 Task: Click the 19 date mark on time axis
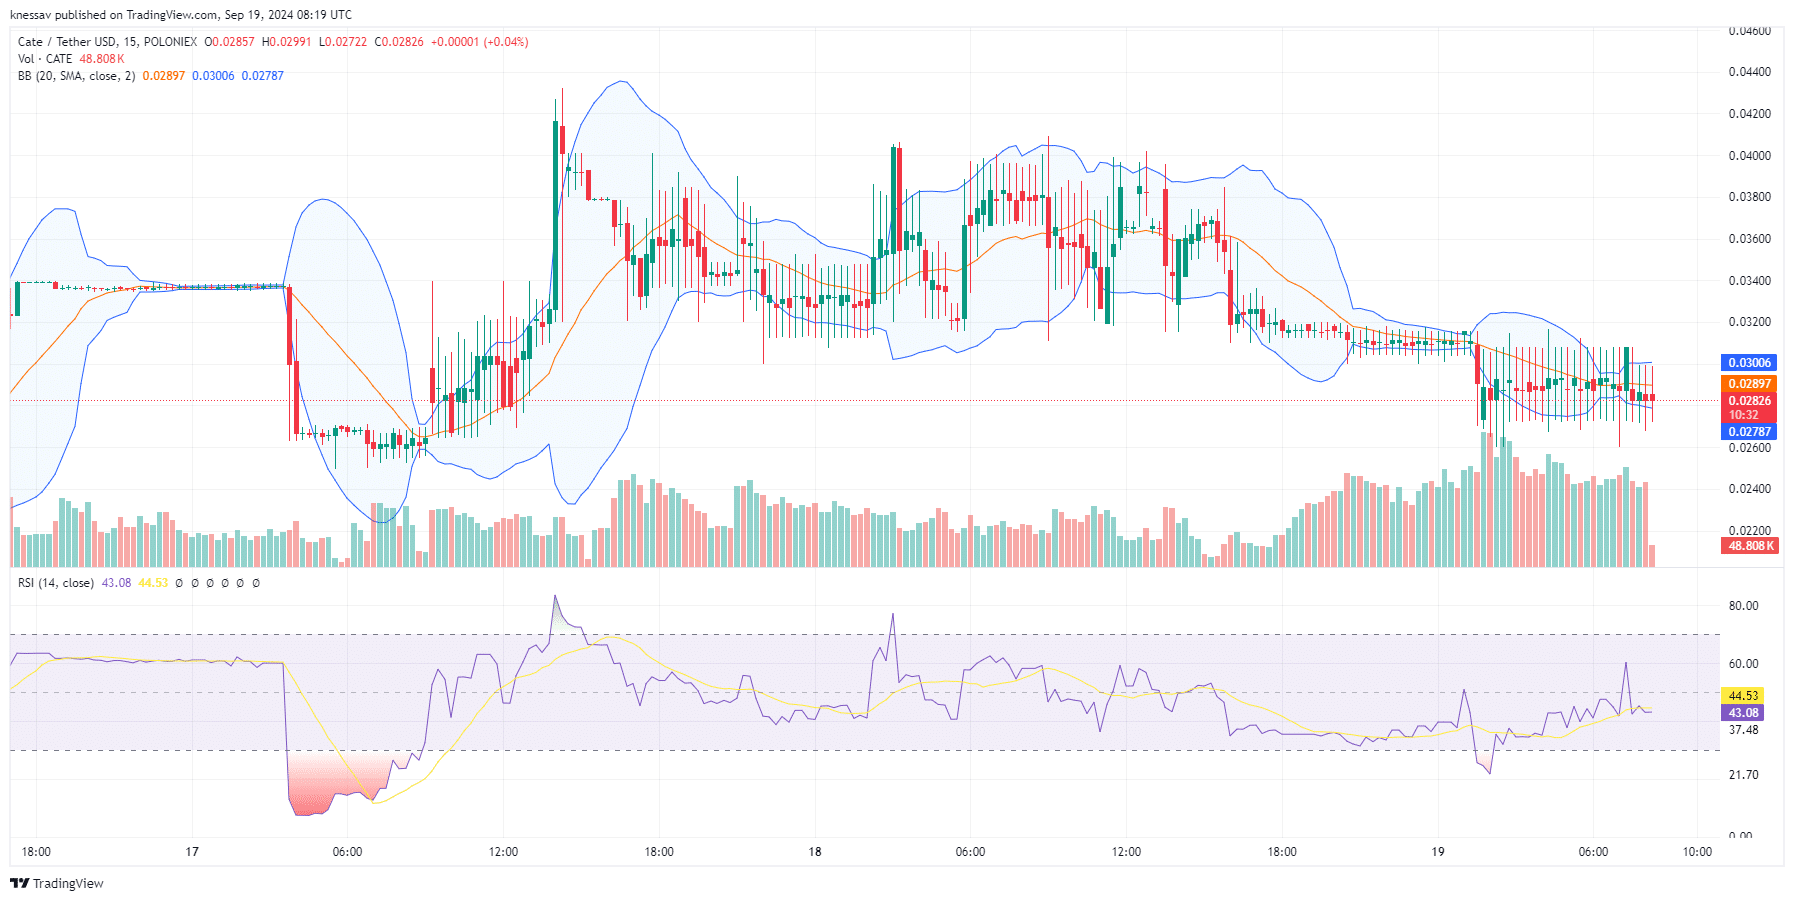pyautogui.click(x=1438, y=852)
